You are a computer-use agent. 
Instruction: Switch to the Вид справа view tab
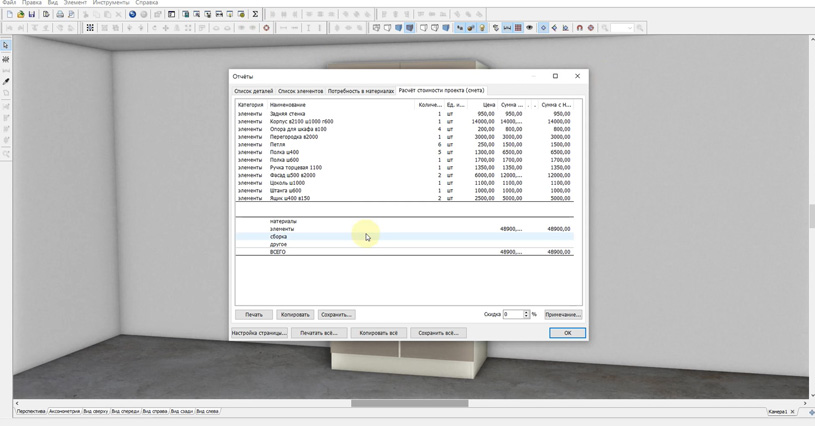tap(155, 411)
